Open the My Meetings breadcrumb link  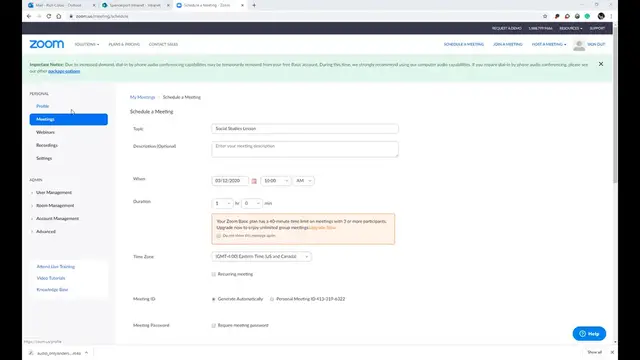click(x=142, y=98)
